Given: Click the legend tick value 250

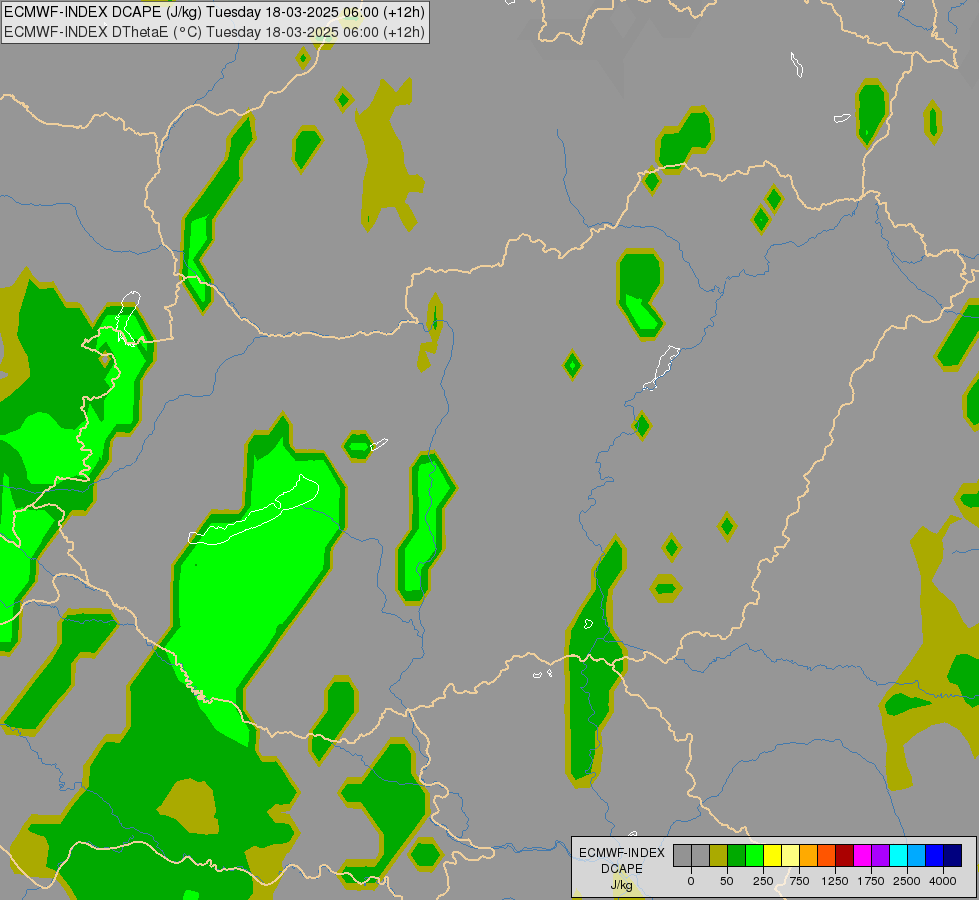Looking at the screenshot, I should tap(763, 881).
